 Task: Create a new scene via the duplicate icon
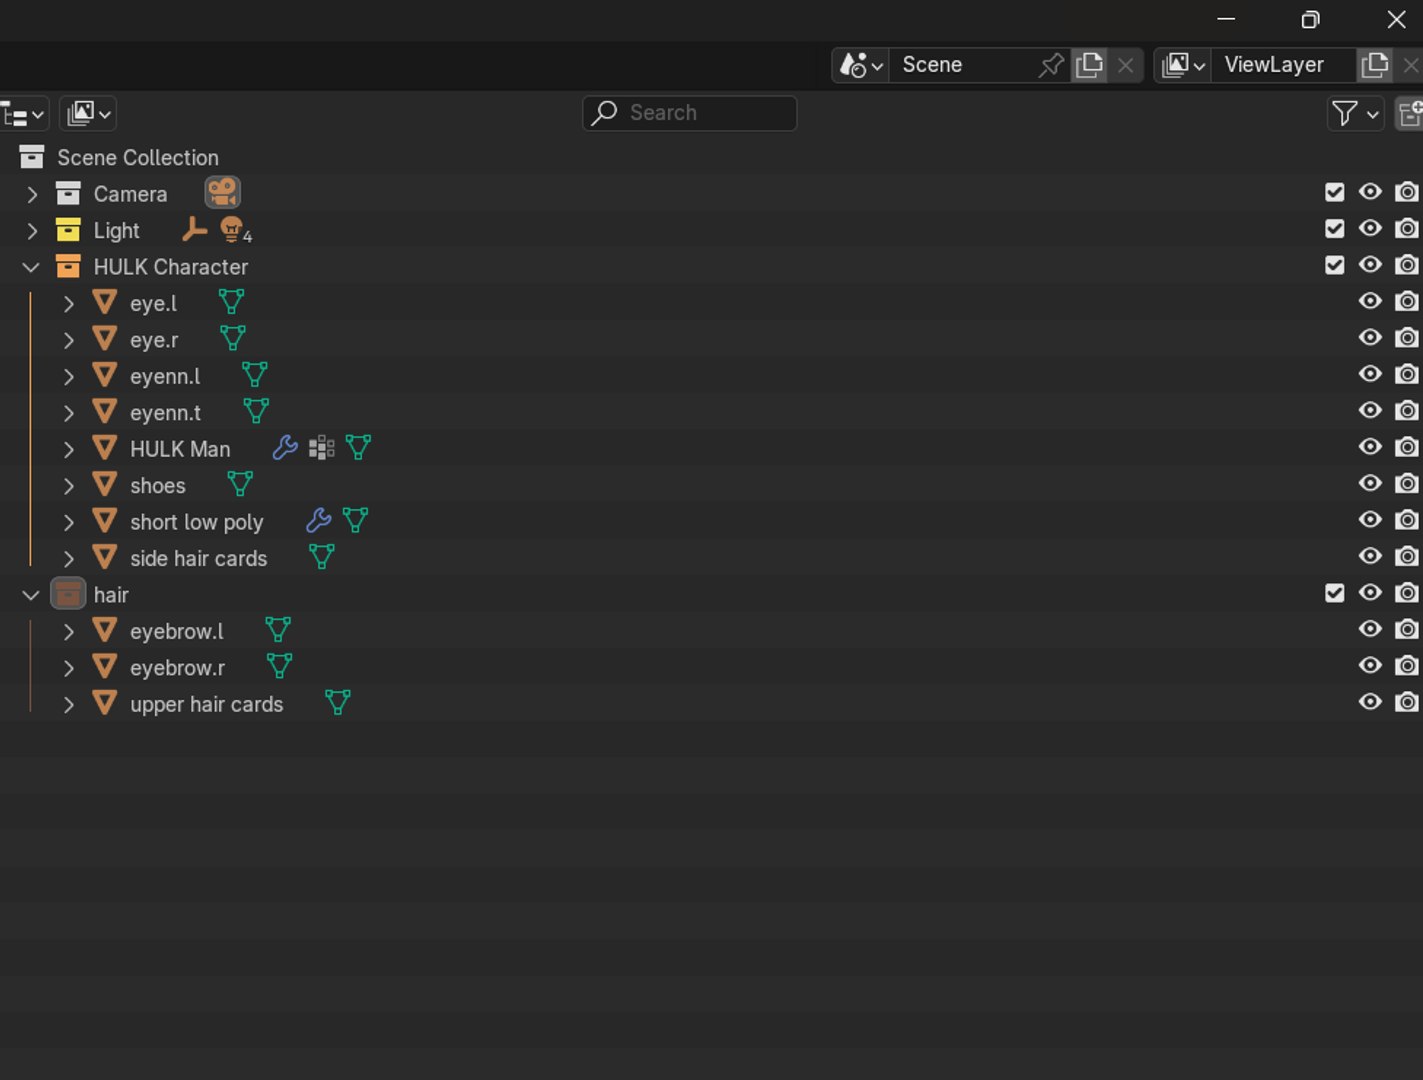[1089, 65]
